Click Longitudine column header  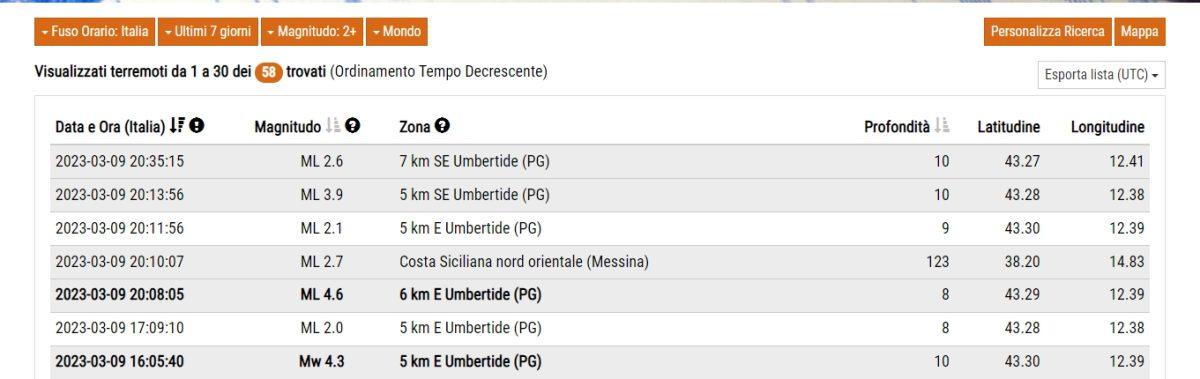coord(1108,127)
